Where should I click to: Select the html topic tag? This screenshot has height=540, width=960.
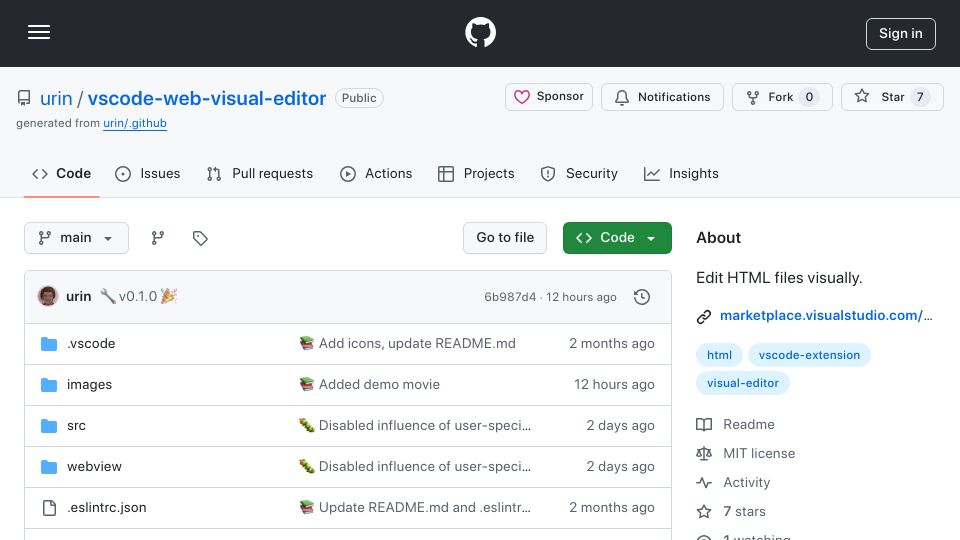[719, 355]
